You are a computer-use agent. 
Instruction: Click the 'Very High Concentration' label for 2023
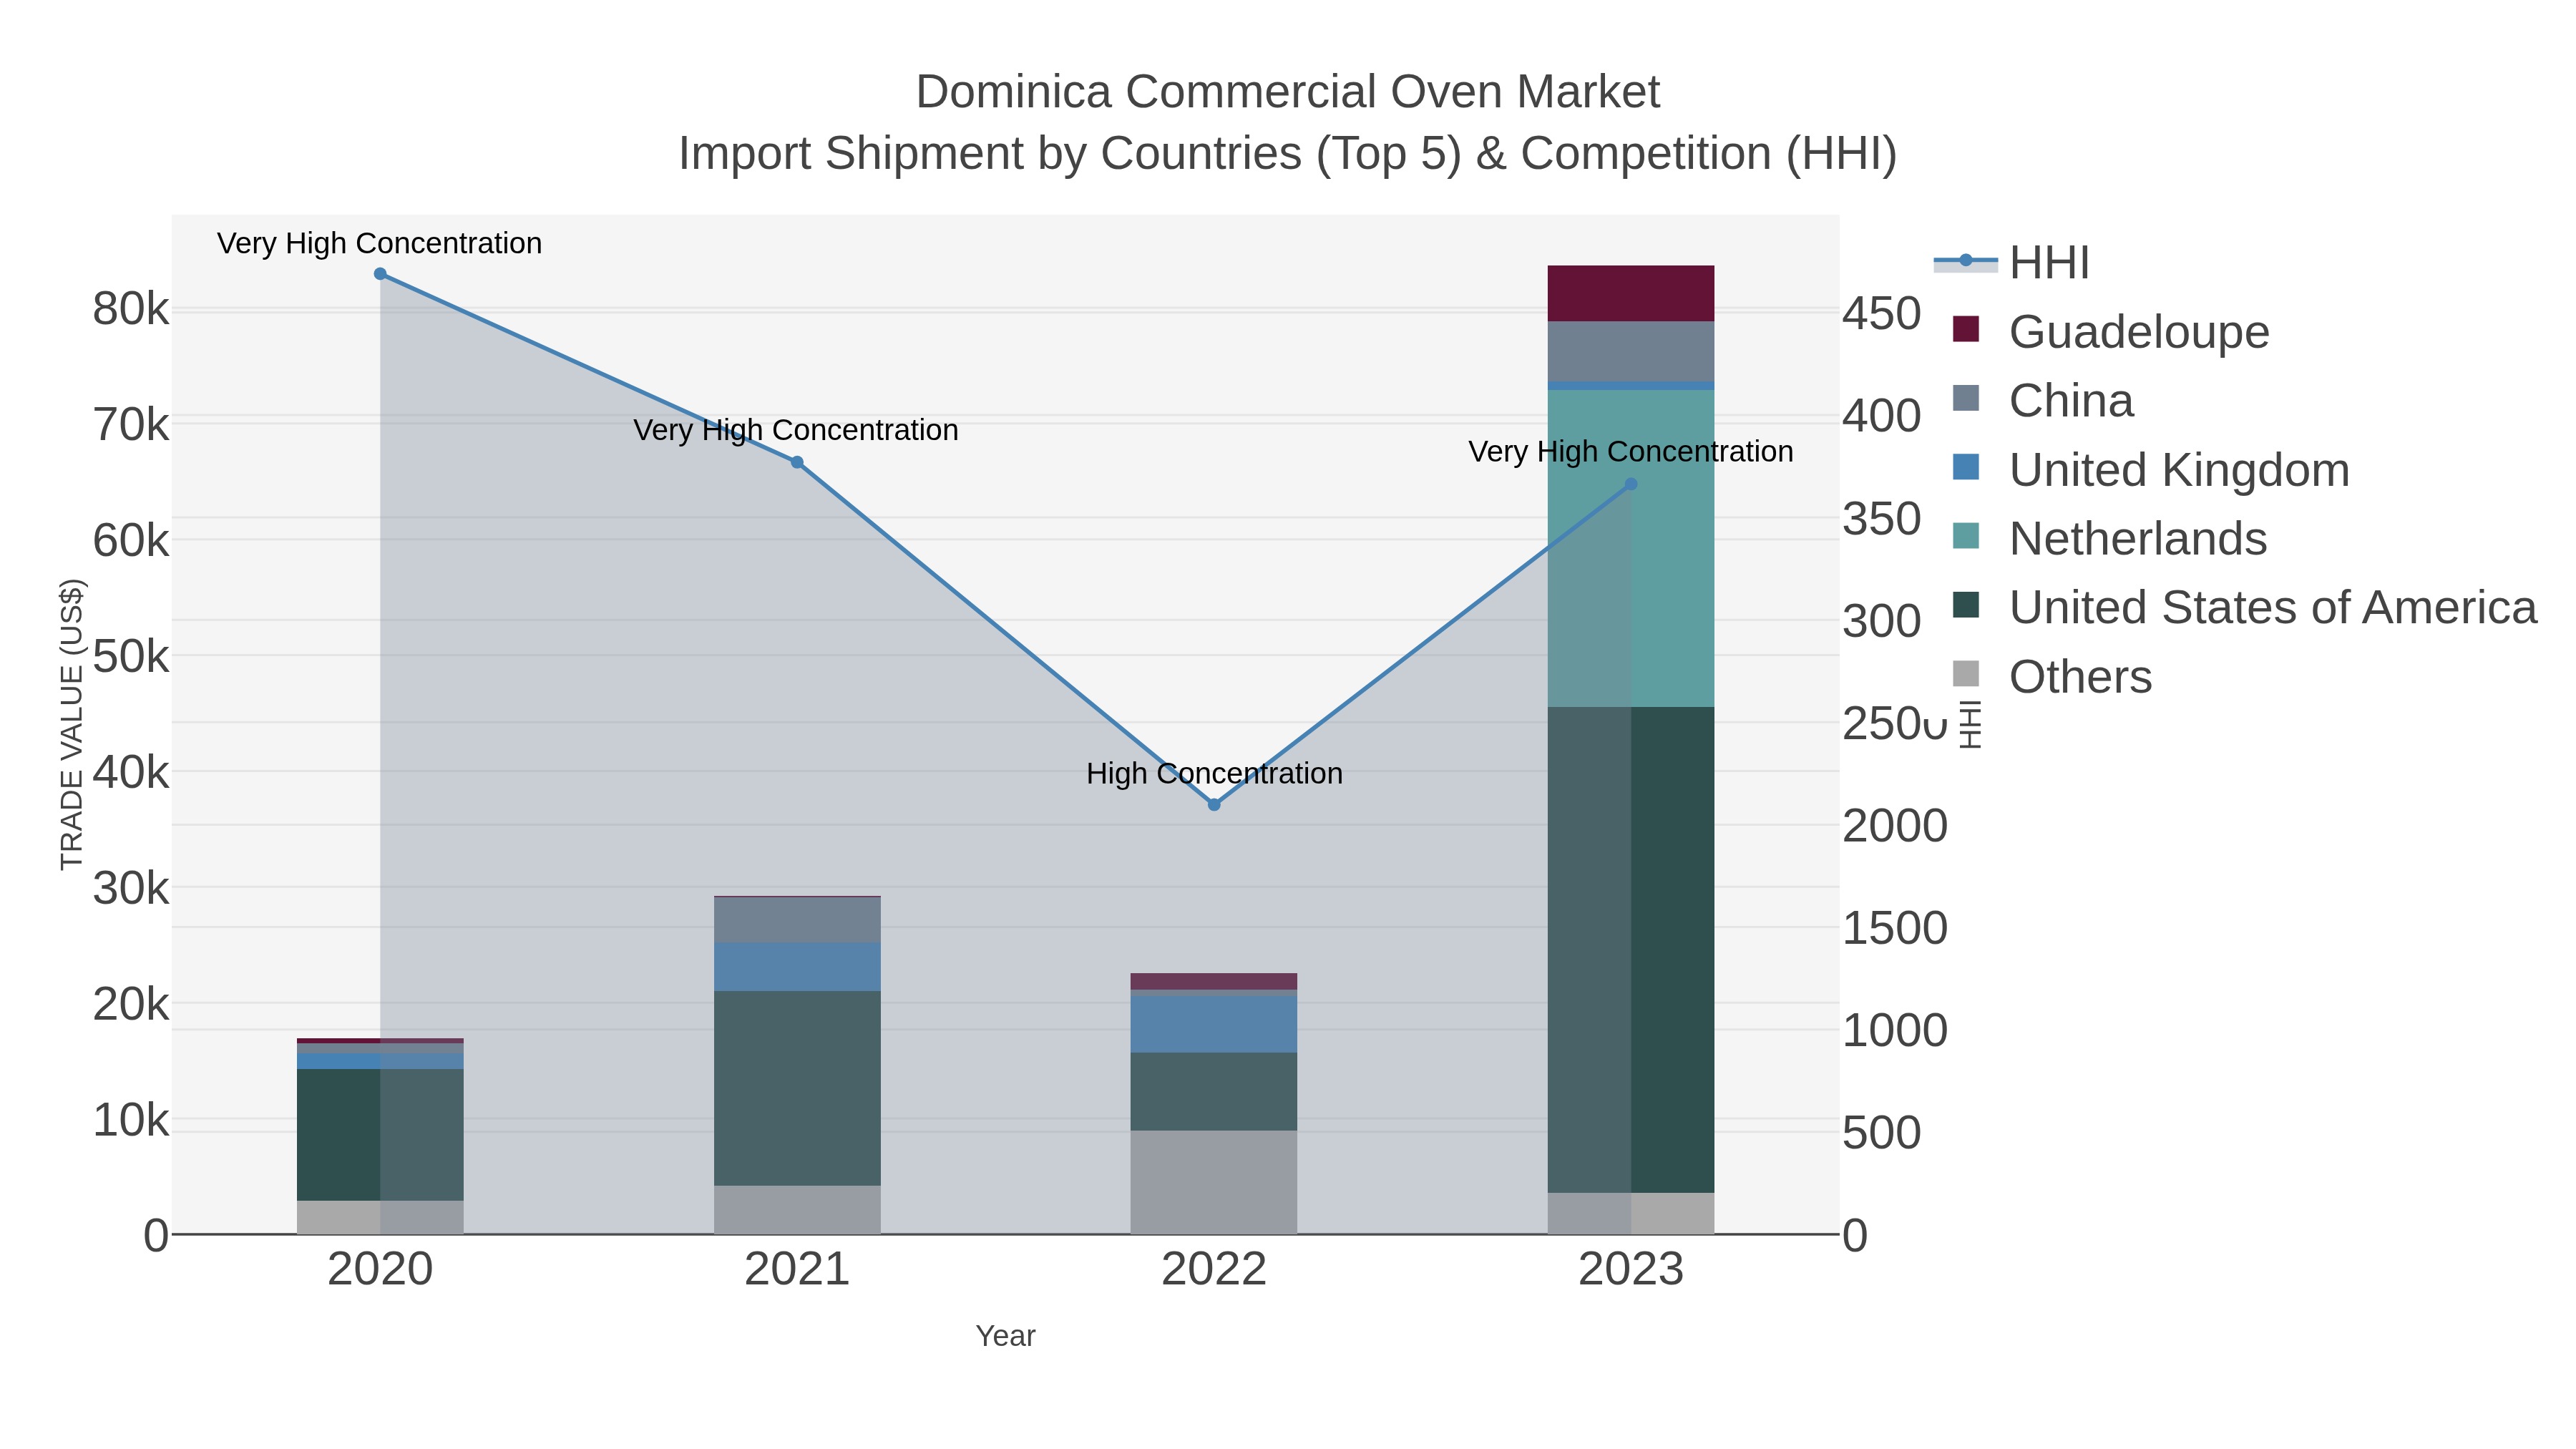pyautogui.click(x=1631, y=452)
